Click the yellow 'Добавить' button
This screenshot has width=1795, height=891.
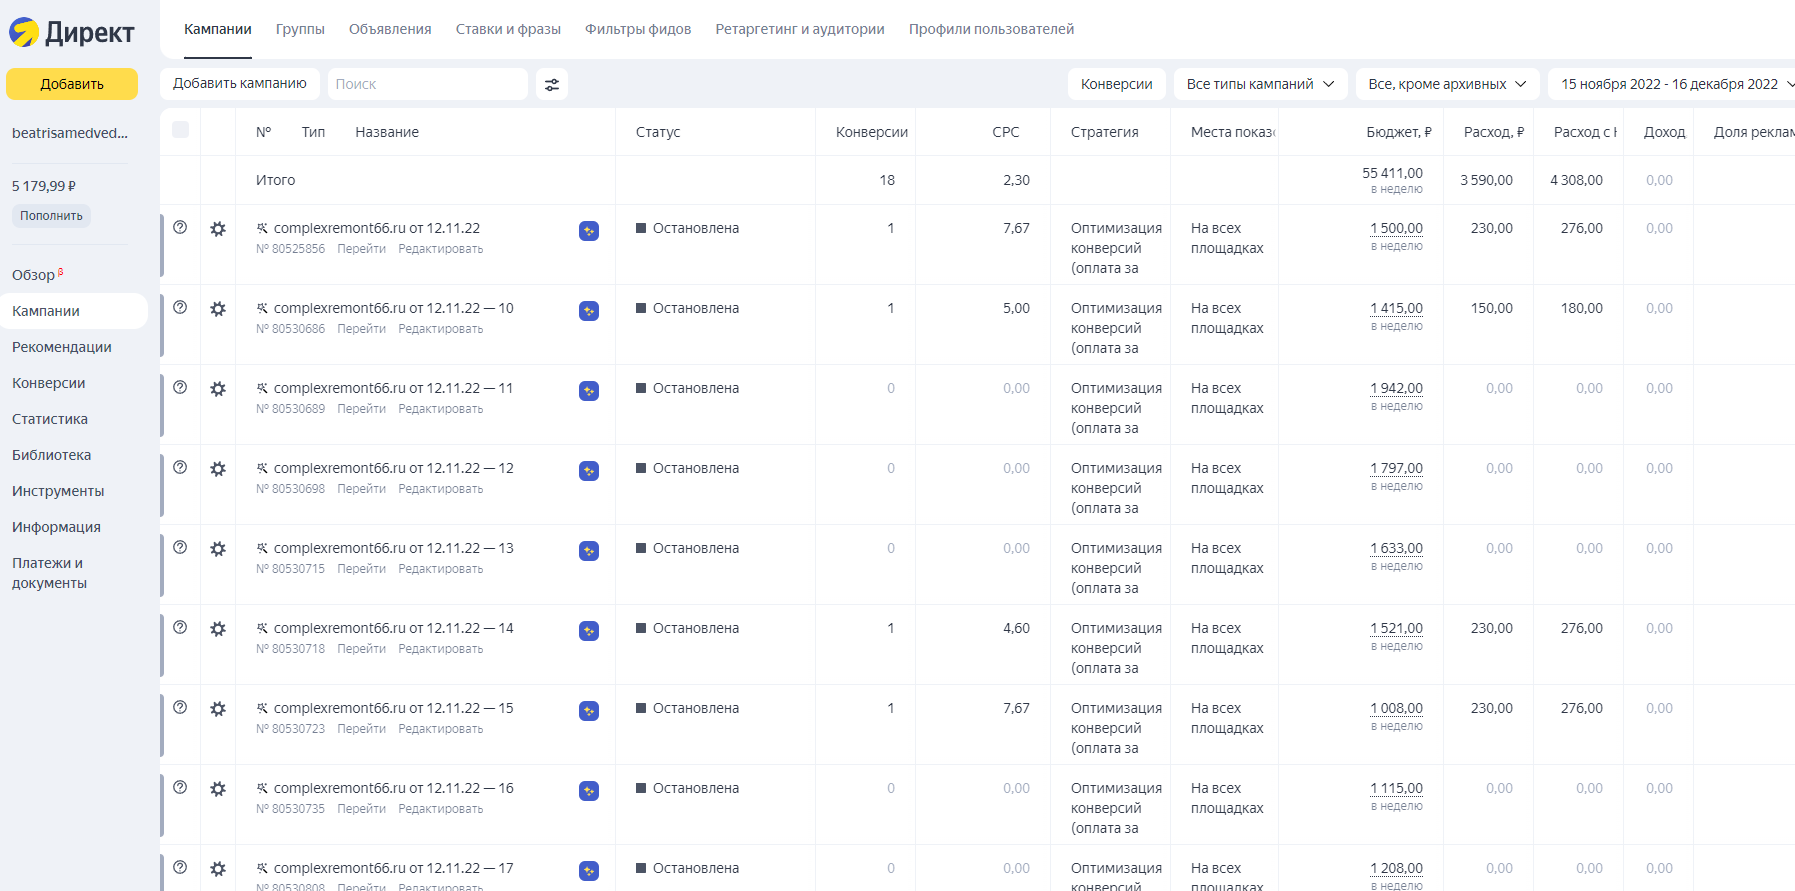coord(72,84)
